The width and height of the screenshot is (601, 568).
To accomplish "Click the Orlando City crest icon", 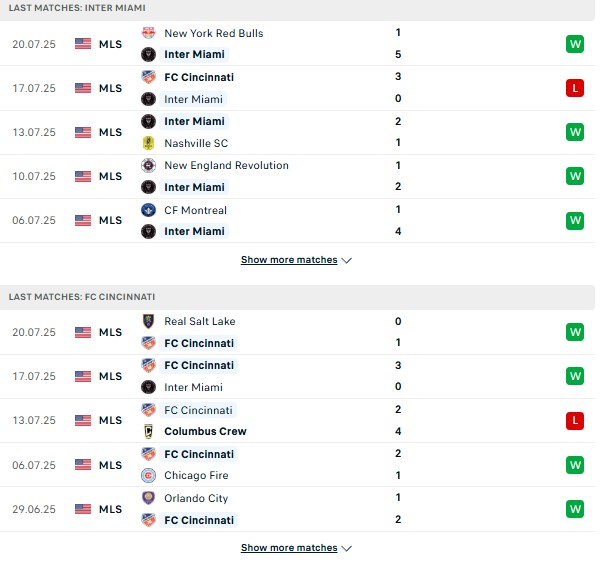I will click(148, 498).
